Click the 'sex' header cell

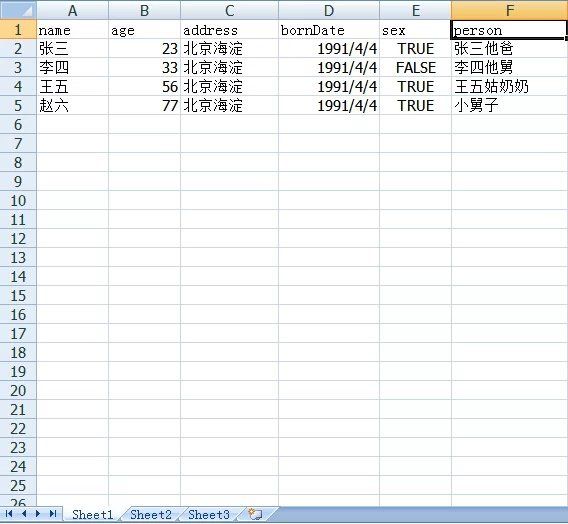pyautogui.click(x=415, y=30)
